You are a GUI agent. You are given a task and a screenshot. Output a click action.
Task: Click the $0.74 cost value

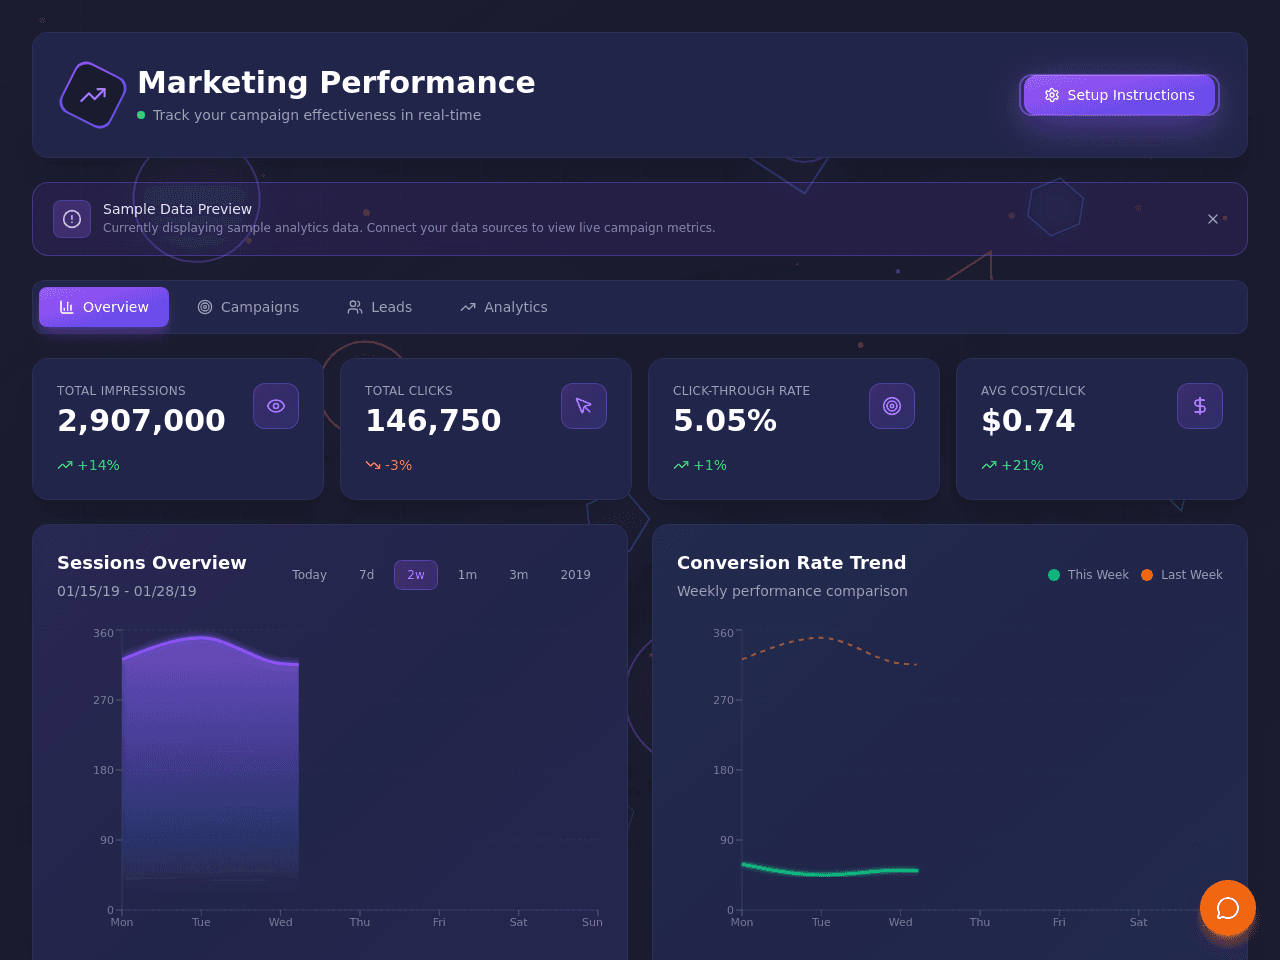pyautogui.click(x=1028, y=421)
